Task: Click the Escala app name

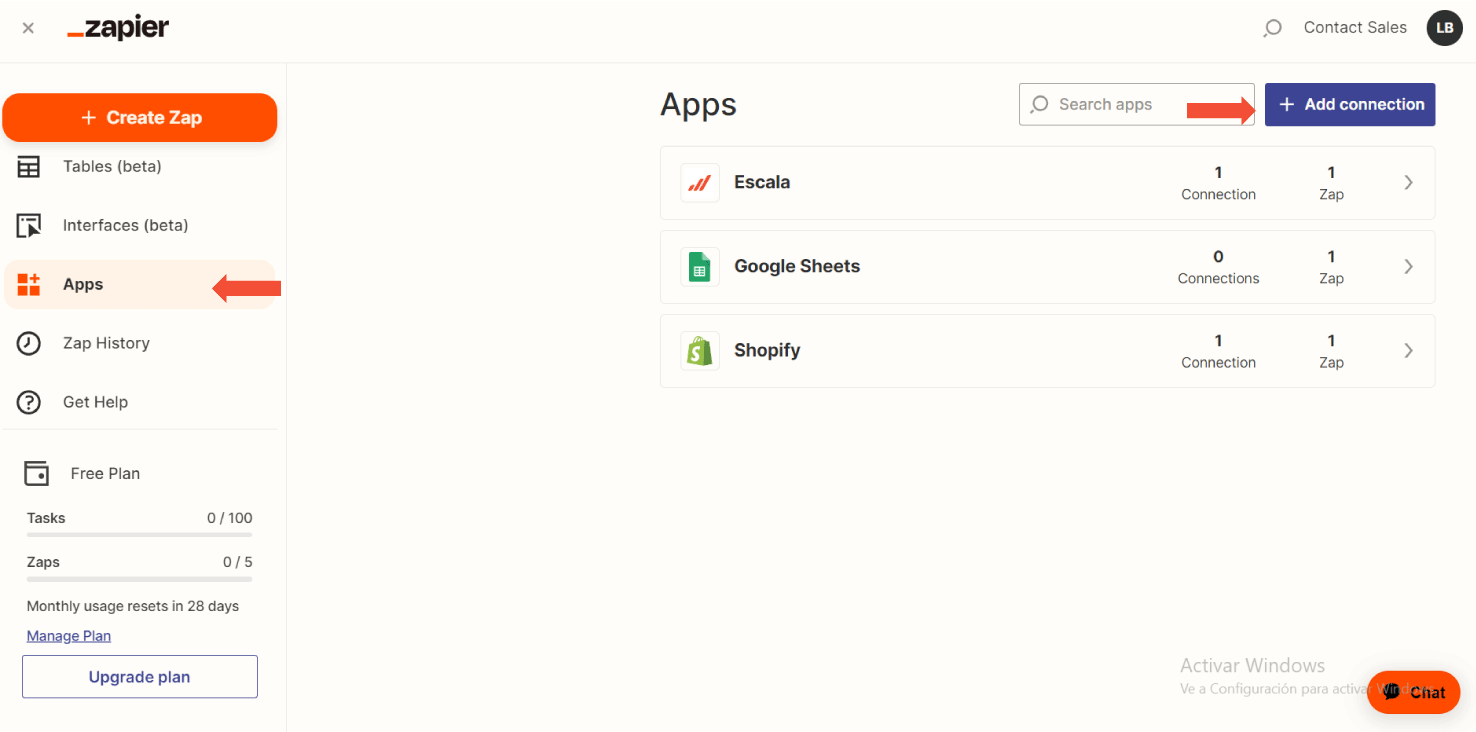Action: tap(762, 183)
